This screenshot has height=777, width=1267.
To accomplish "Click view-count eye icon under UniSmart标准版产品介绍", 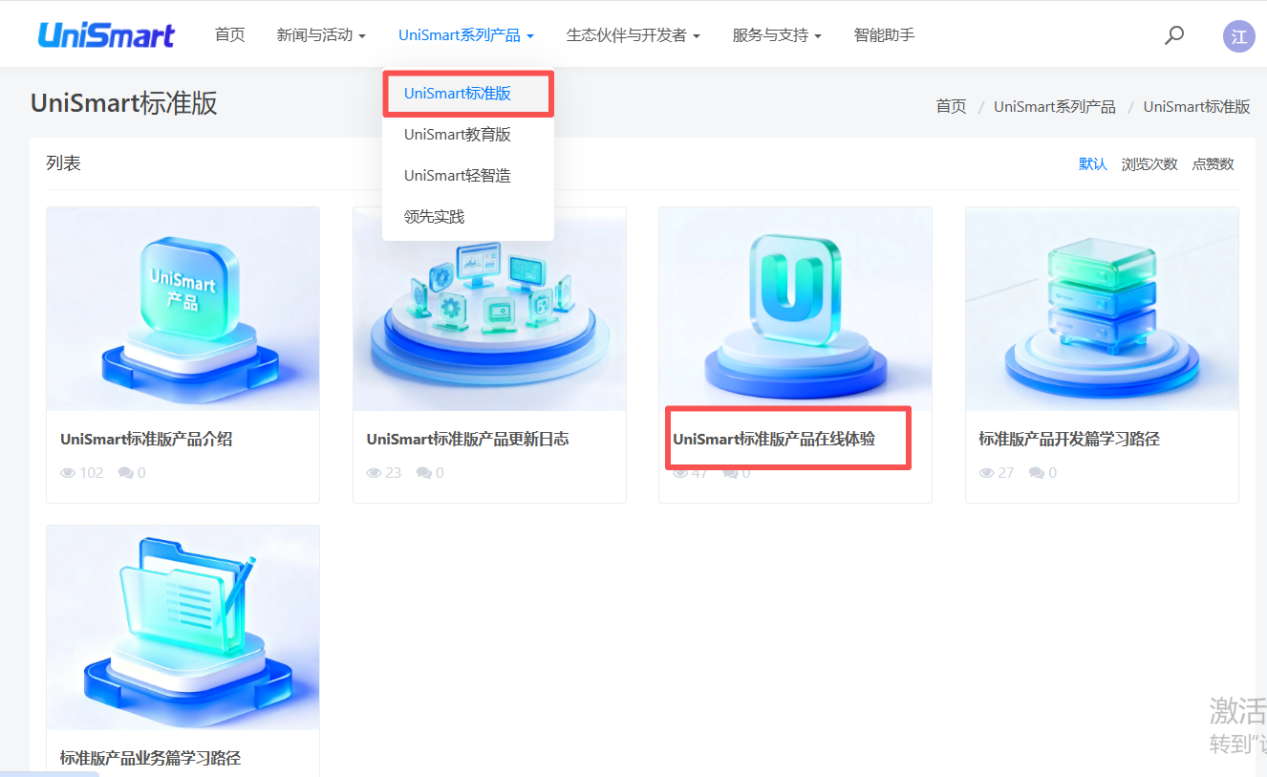I will (x=68, y=473).
